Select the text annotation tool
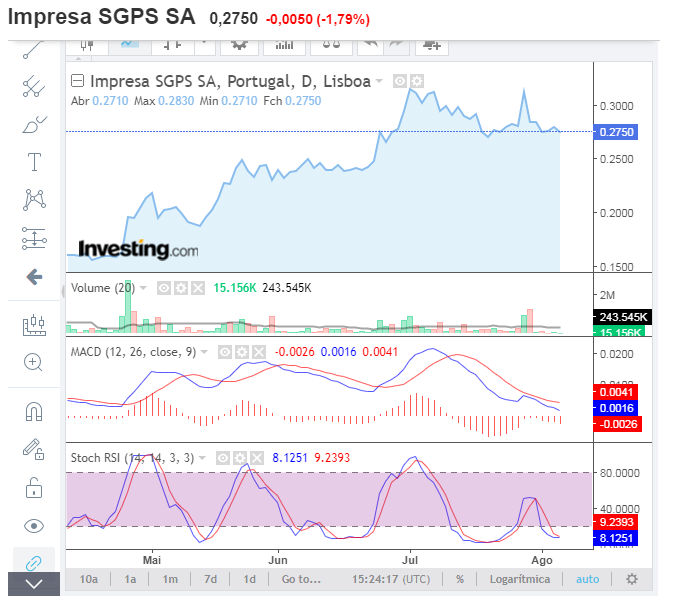 click(34, 162)
